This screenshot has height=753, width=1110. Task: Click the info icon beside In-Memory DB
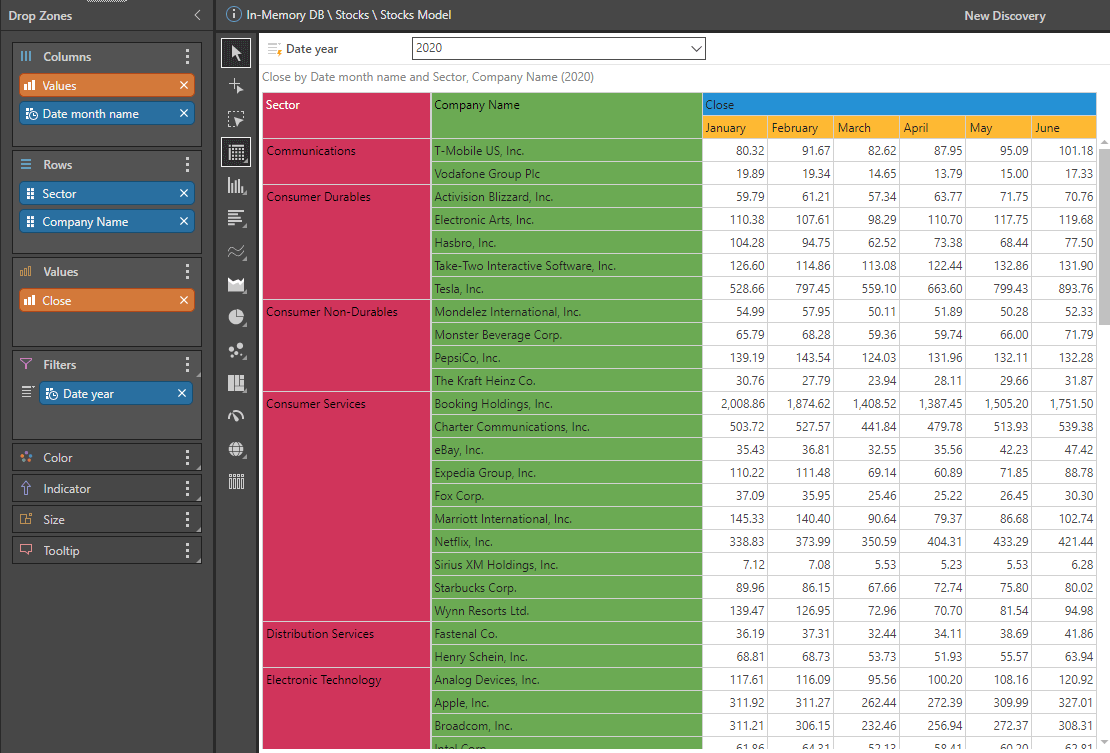point(233,14)
